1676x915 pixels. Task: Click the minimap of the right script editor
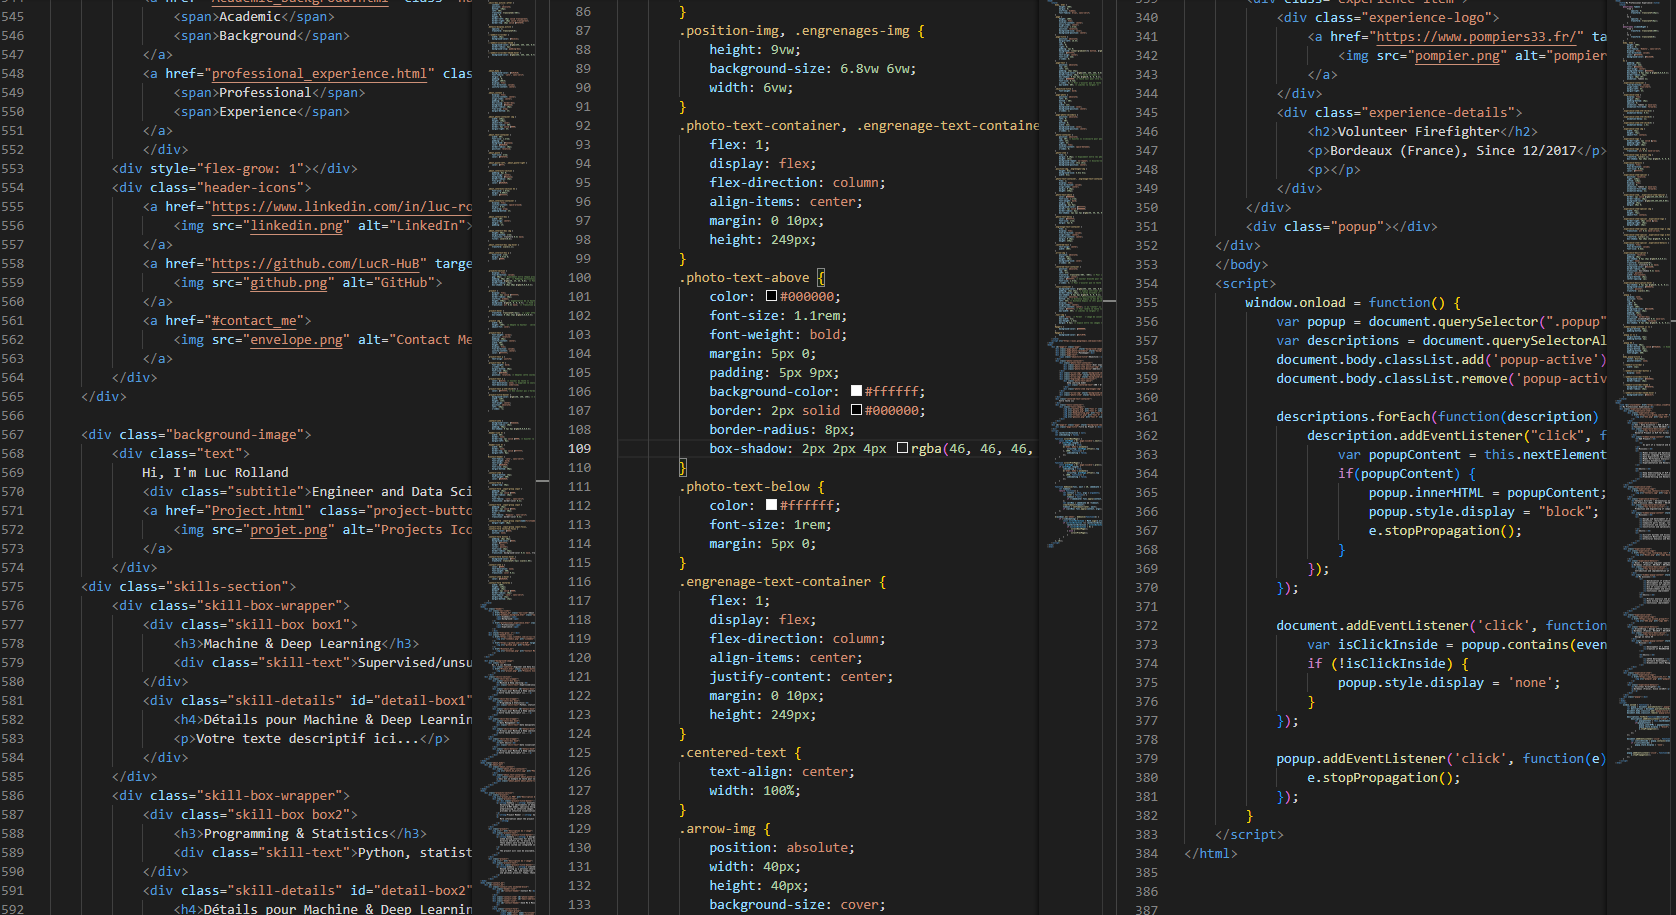pos(1642,457)
